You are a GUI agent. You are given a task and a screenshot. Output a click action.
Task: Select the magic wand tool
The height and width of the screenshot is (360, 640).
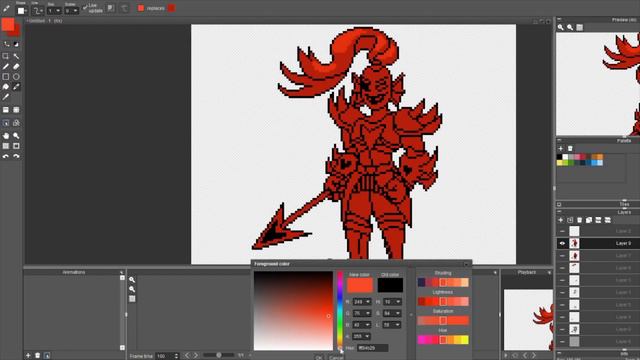click(16, 56)
